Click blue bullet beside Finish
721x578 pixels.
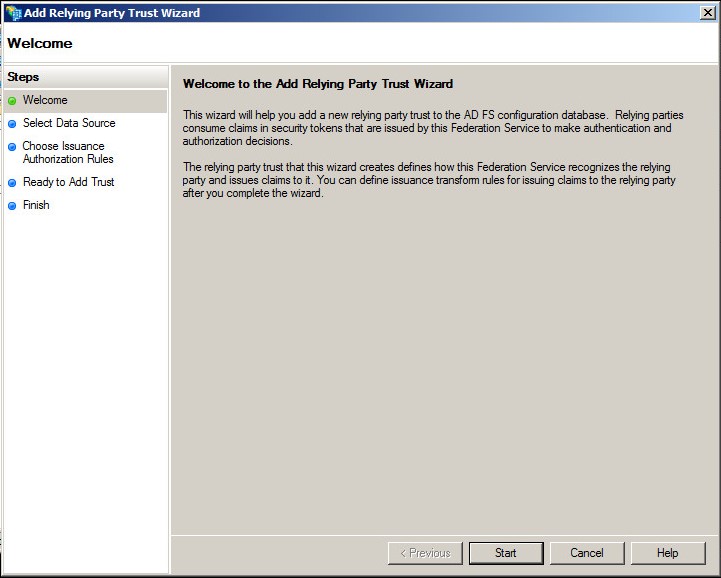tap(12, 206)
